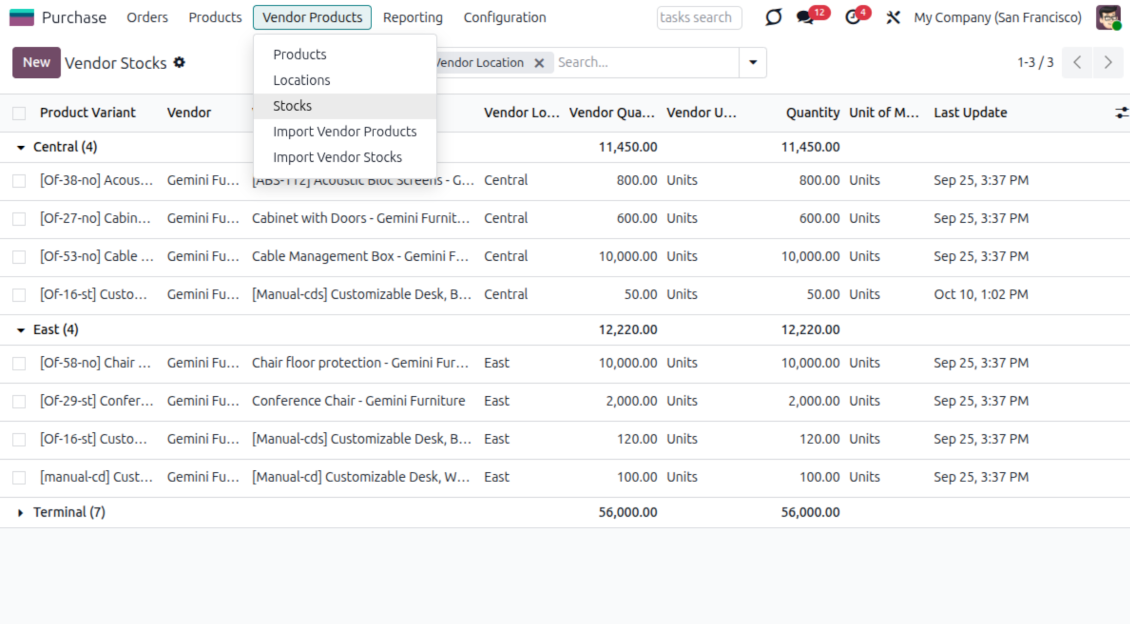Expand the Terminal (7) group
The image size is (1130, 624).
21,513
